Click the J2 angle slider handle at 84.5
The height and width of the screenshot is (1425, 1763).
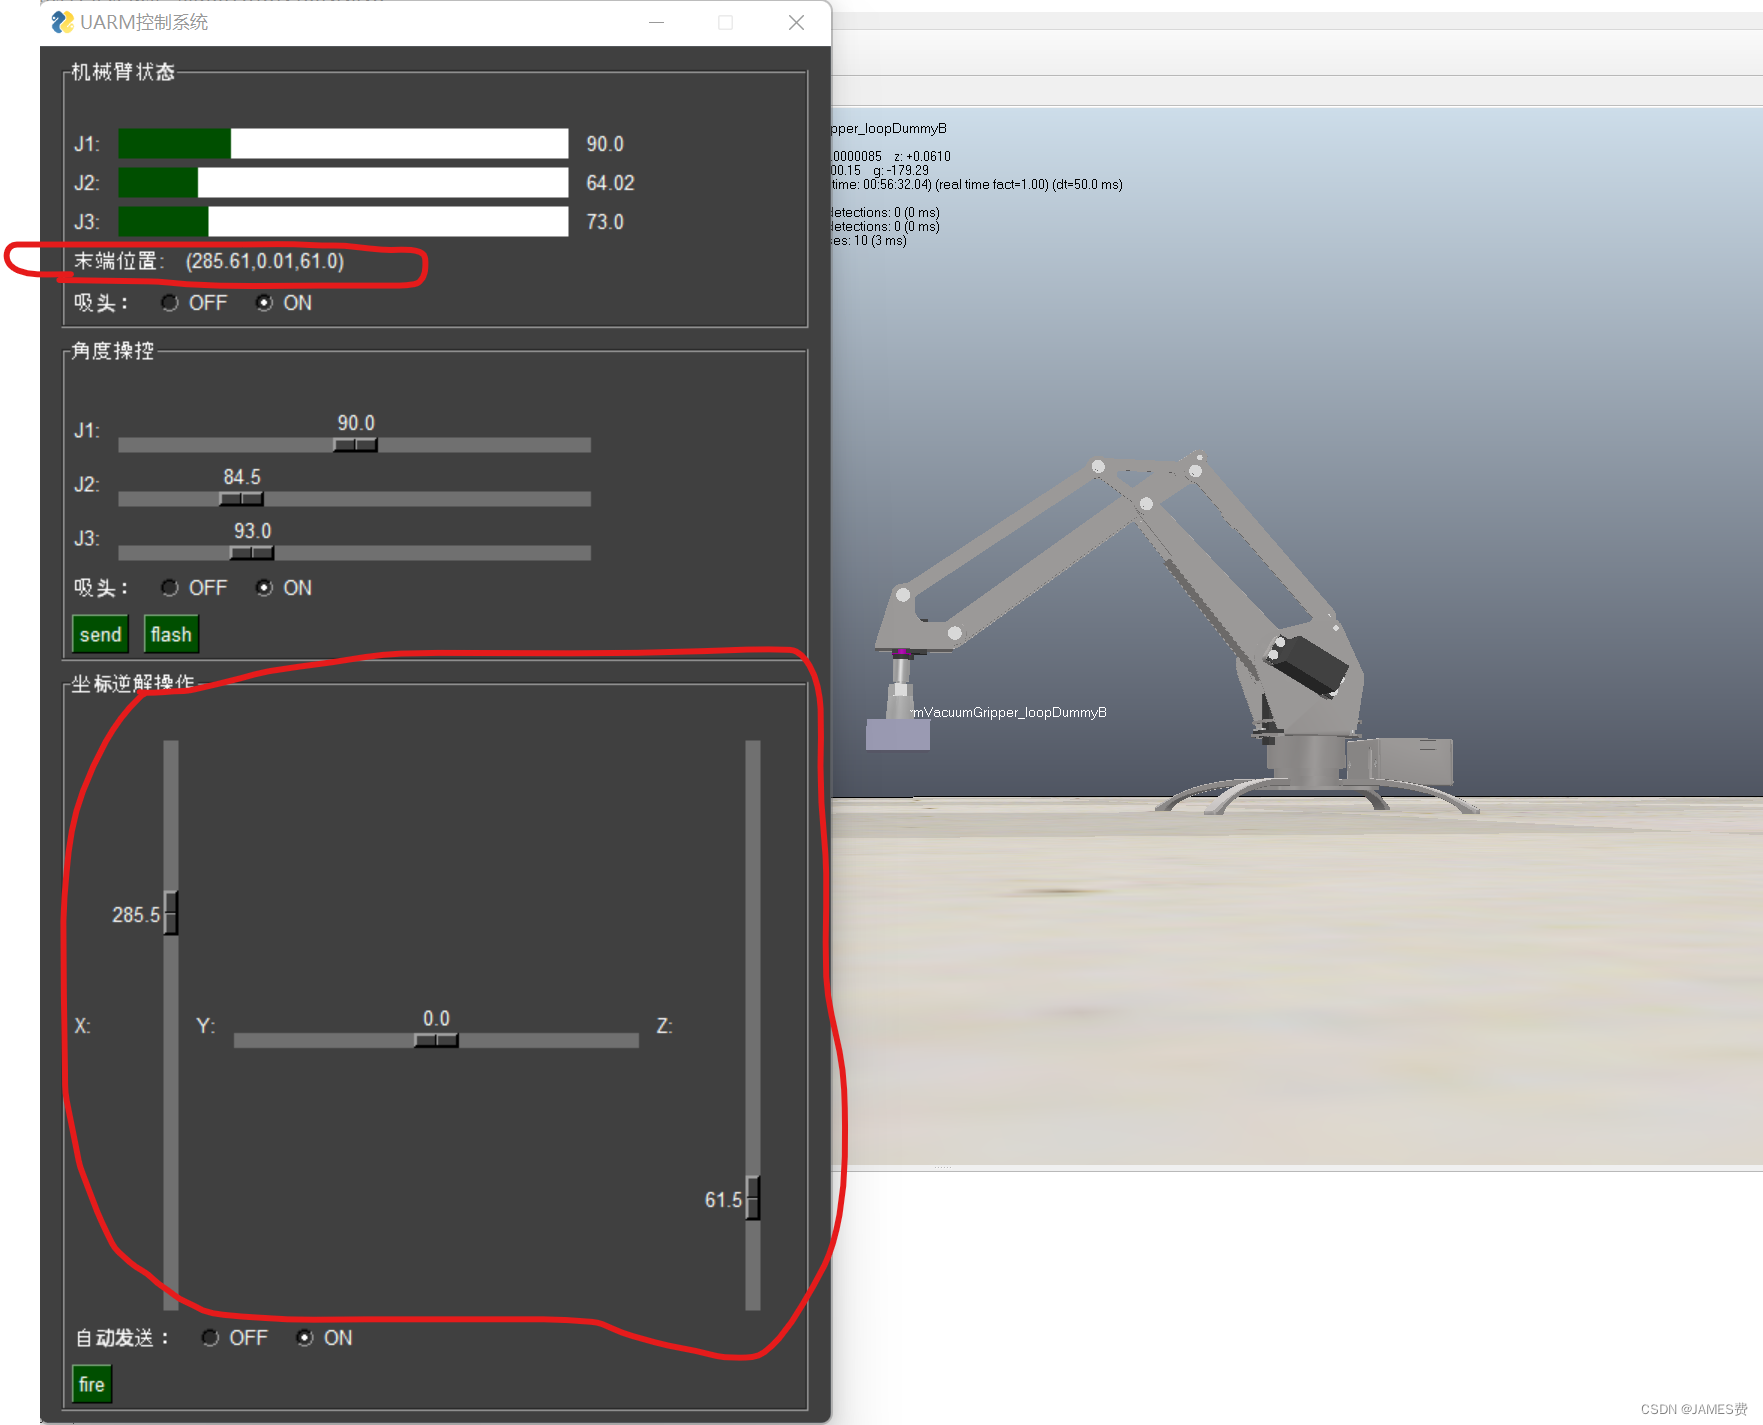point(241,499)
